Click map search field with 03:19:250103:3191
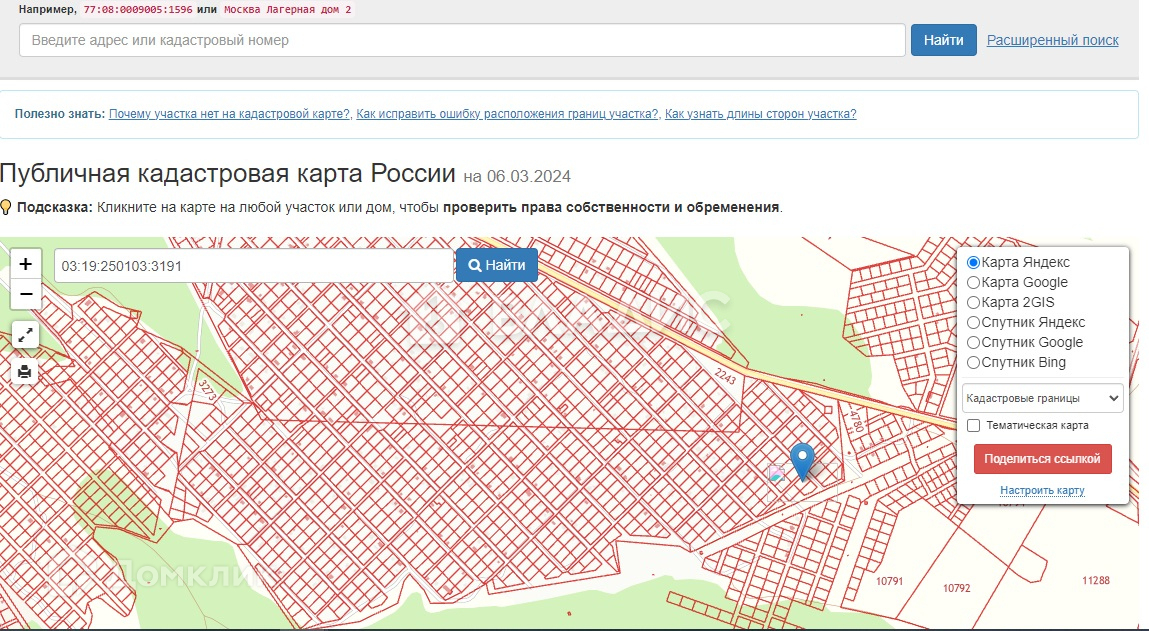1149x631 pixels. point(254,266)
